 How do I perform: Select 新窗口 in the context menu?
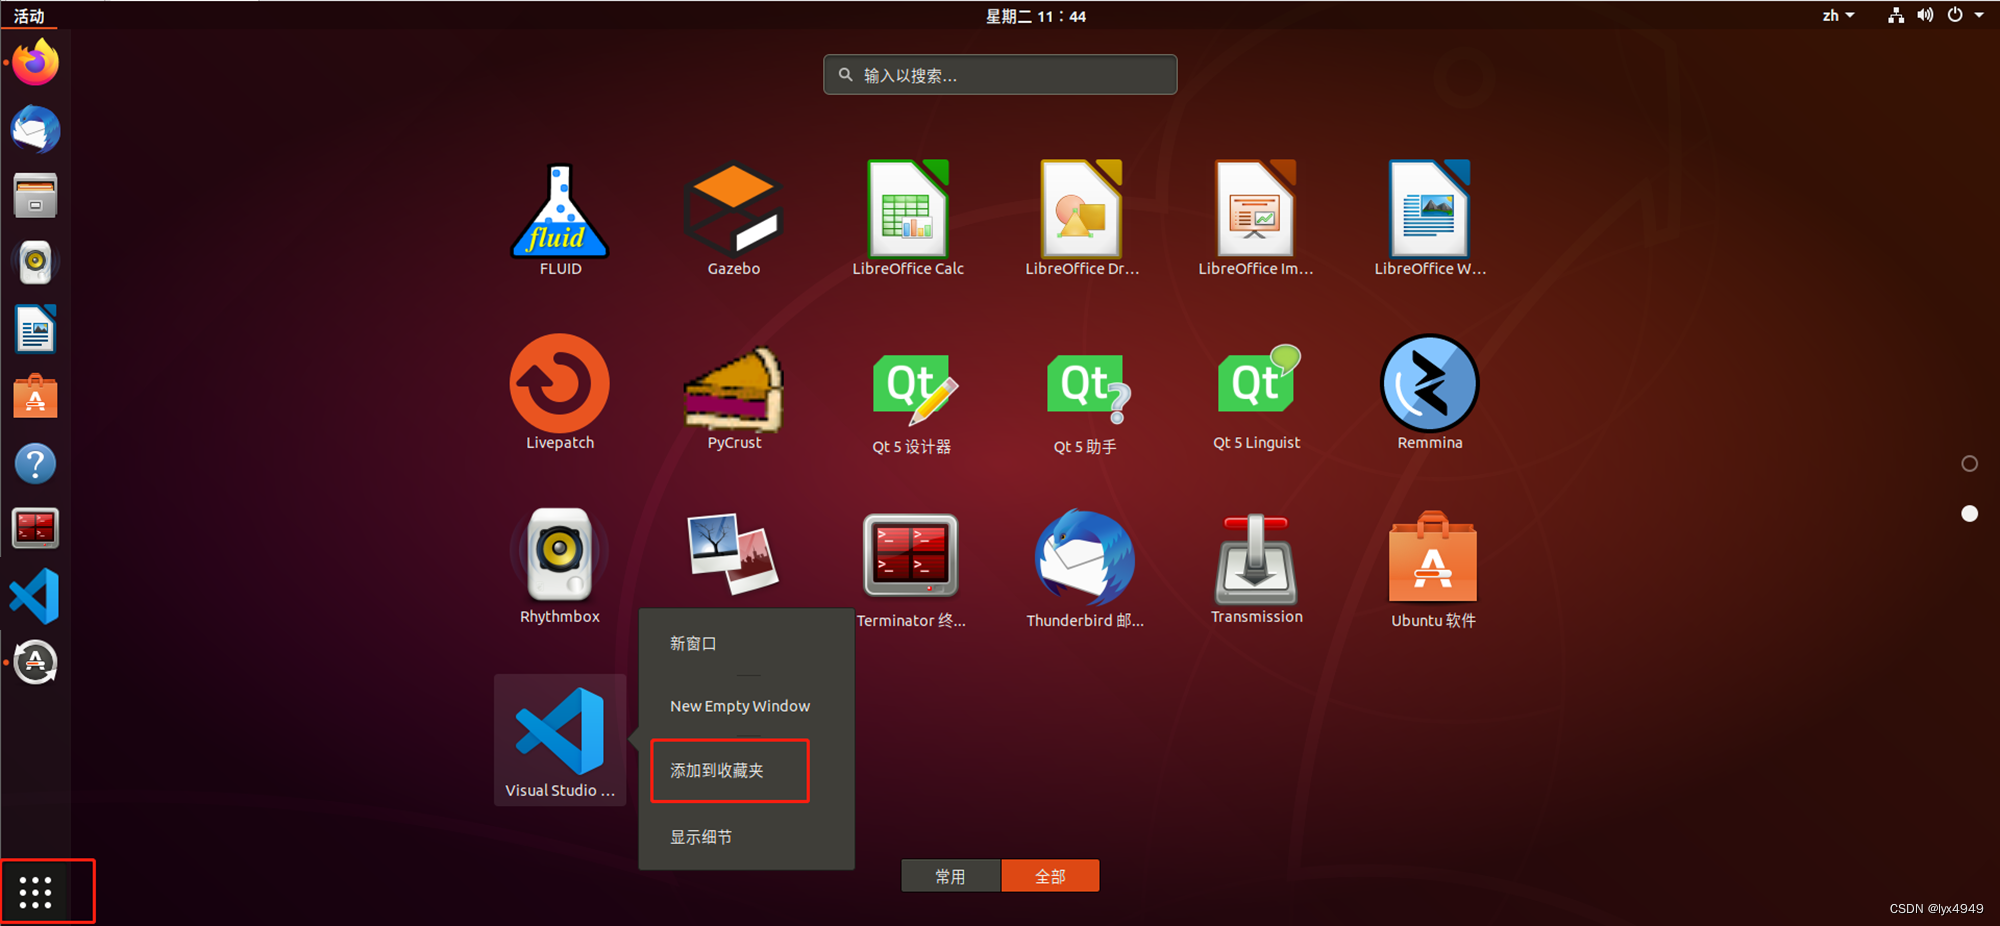(692, 643)
